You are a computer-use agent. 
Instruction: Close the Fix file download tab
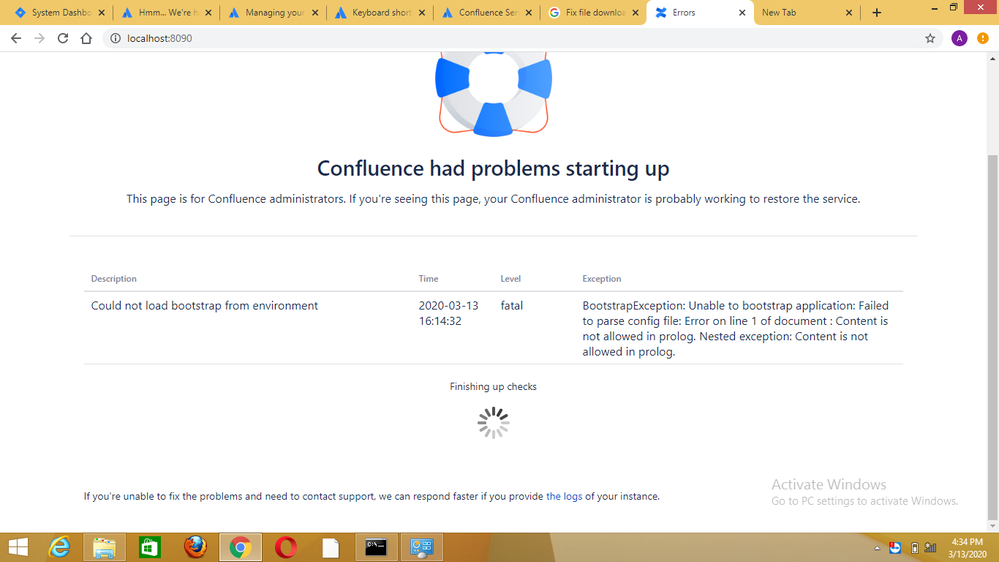[x=635, y=13]
